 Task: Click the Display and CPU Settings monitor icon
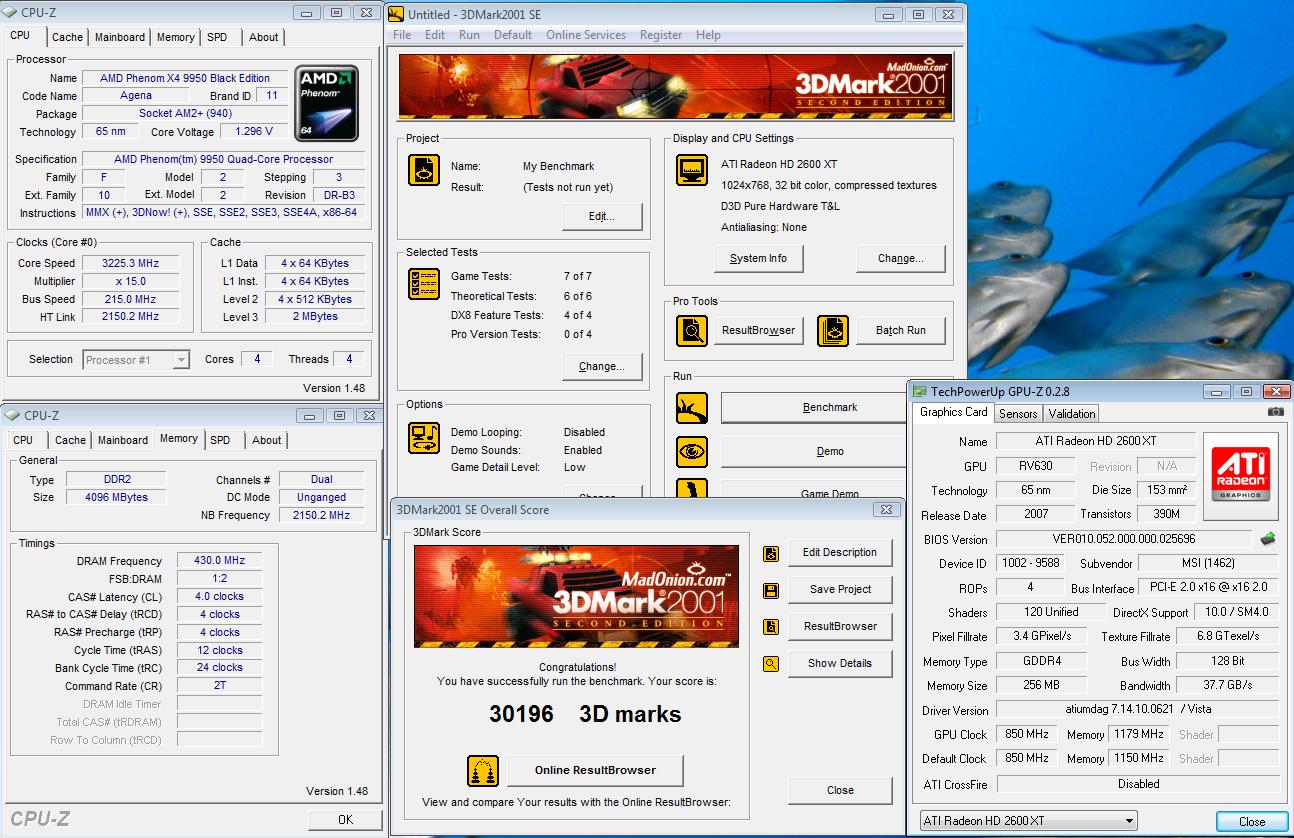(692, 171)
